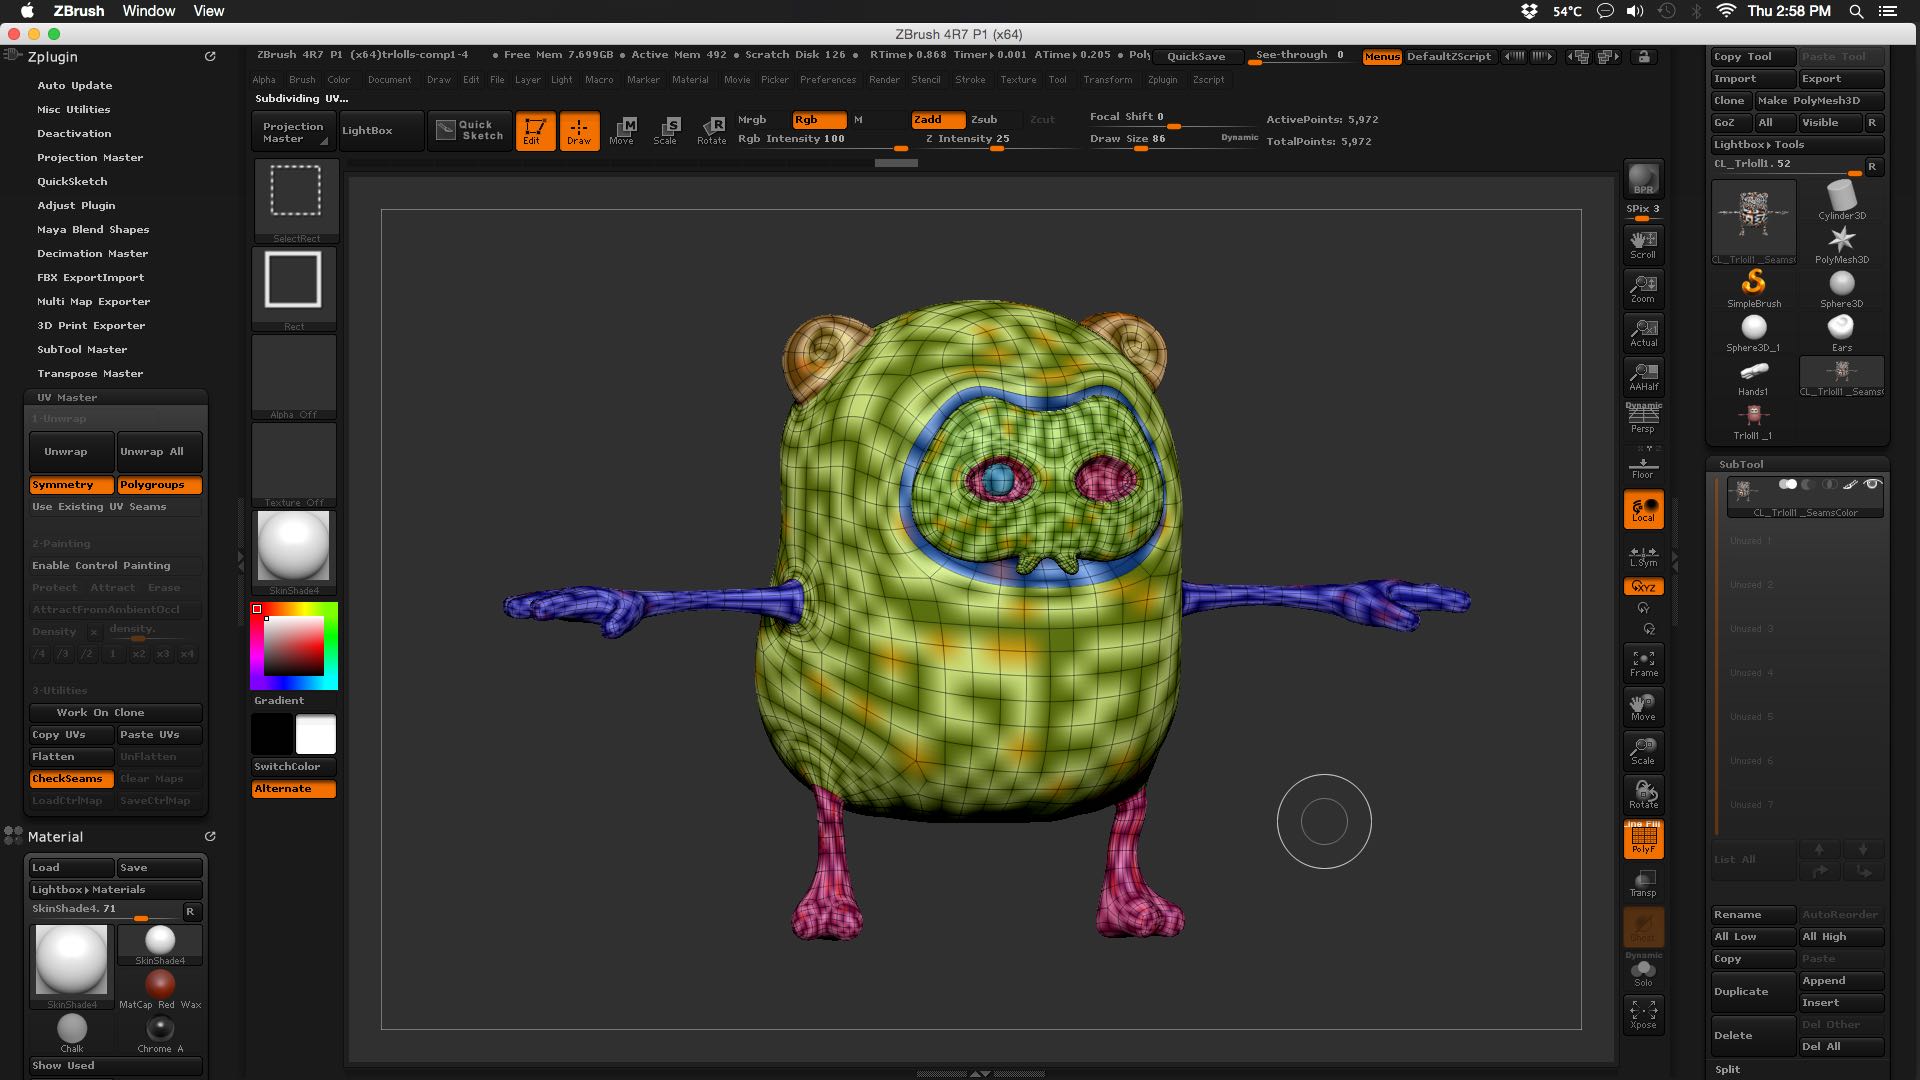Click the Quick Sketch icon

click(470, 130)
